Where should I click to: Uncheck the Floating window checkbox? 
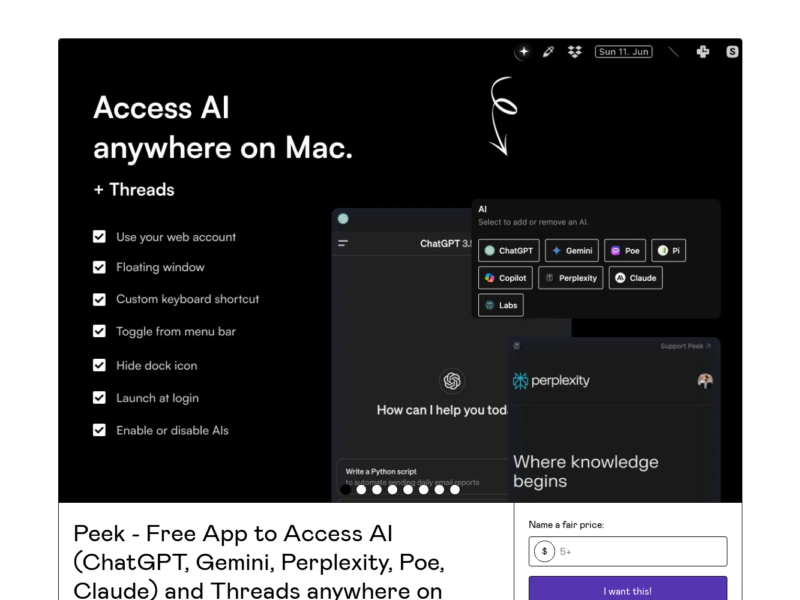pyautogui.click(x=99, y=267)
